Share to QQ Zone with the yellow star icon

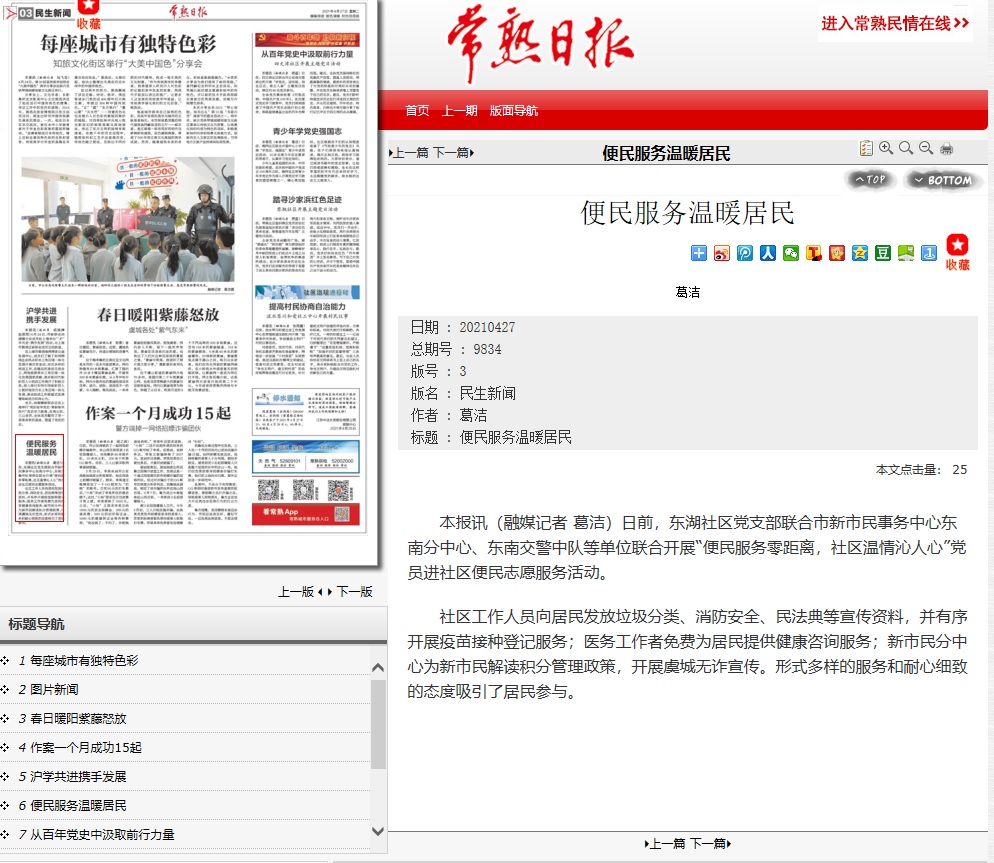click(x=860, y=253)
